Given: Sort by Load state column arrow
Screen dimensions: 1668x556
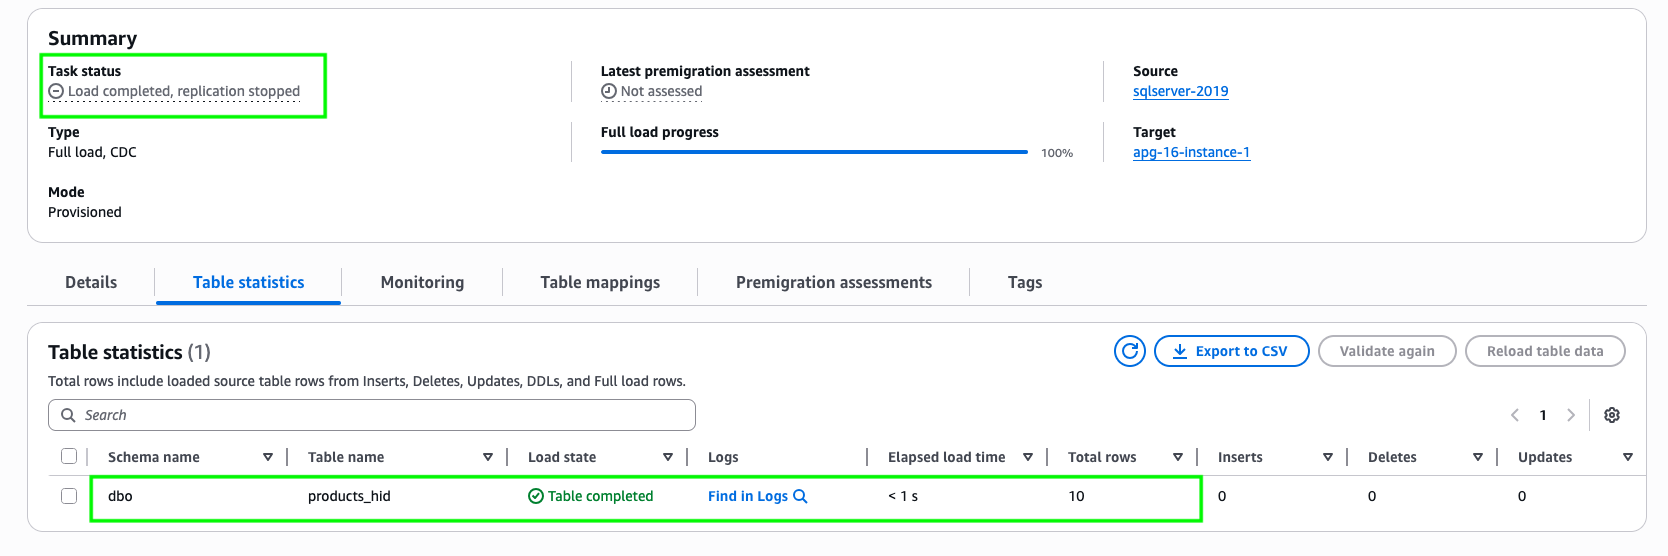Looking at the screenshot, I should click(x=668, y=457).
